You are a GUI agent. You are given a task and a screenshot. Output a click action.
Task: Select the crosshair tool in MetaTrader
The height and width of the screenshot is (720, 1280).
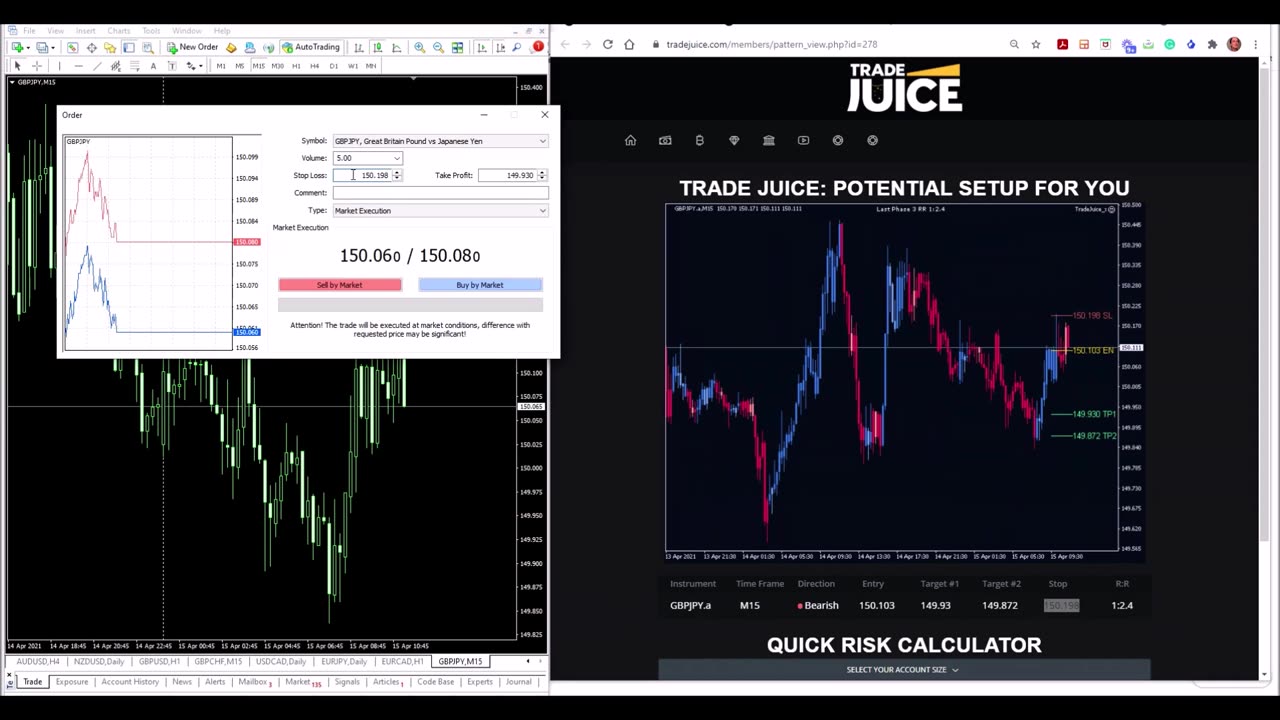pyautogui.click(x=37, y=66)
